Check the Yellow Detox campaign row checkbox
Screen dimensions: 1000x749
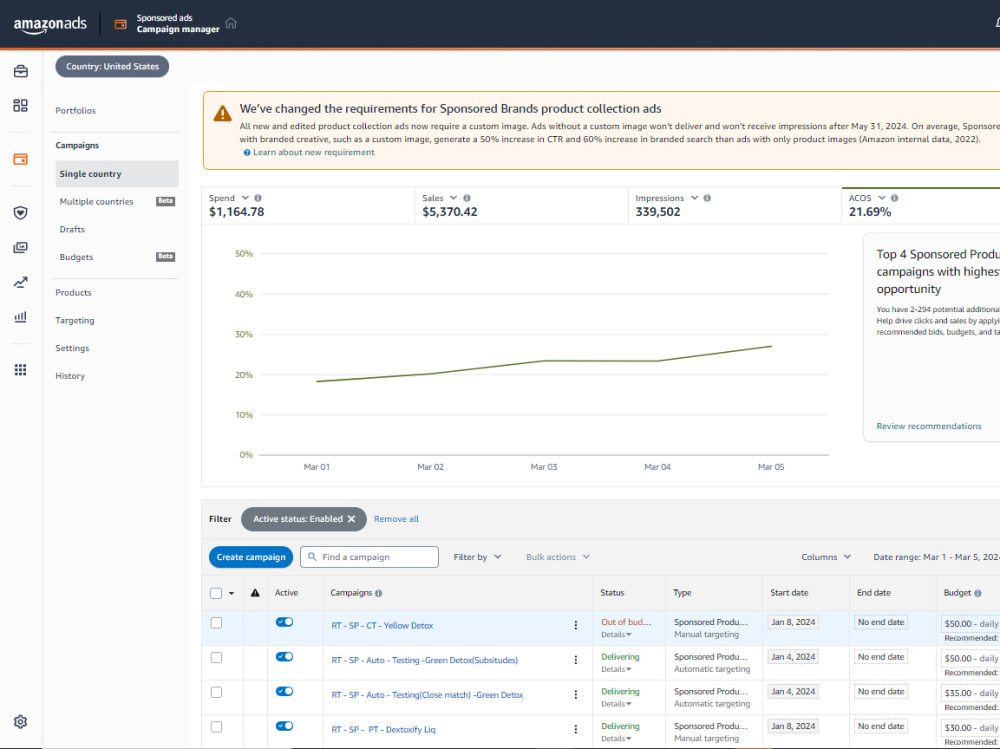point(216,623)
